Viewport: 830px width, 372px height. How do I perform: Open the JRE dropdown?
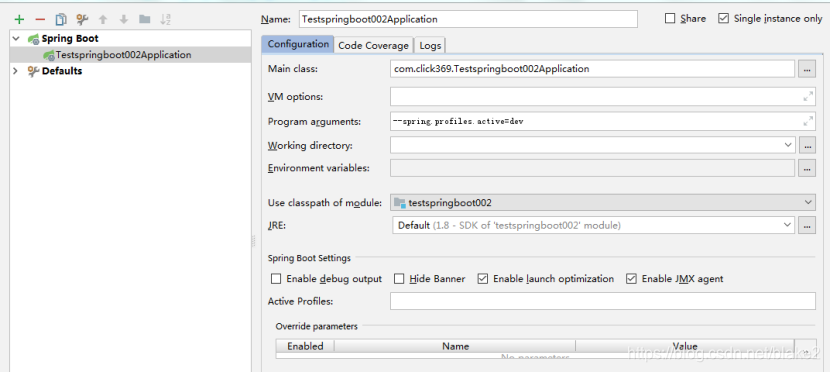click(593, 225)
